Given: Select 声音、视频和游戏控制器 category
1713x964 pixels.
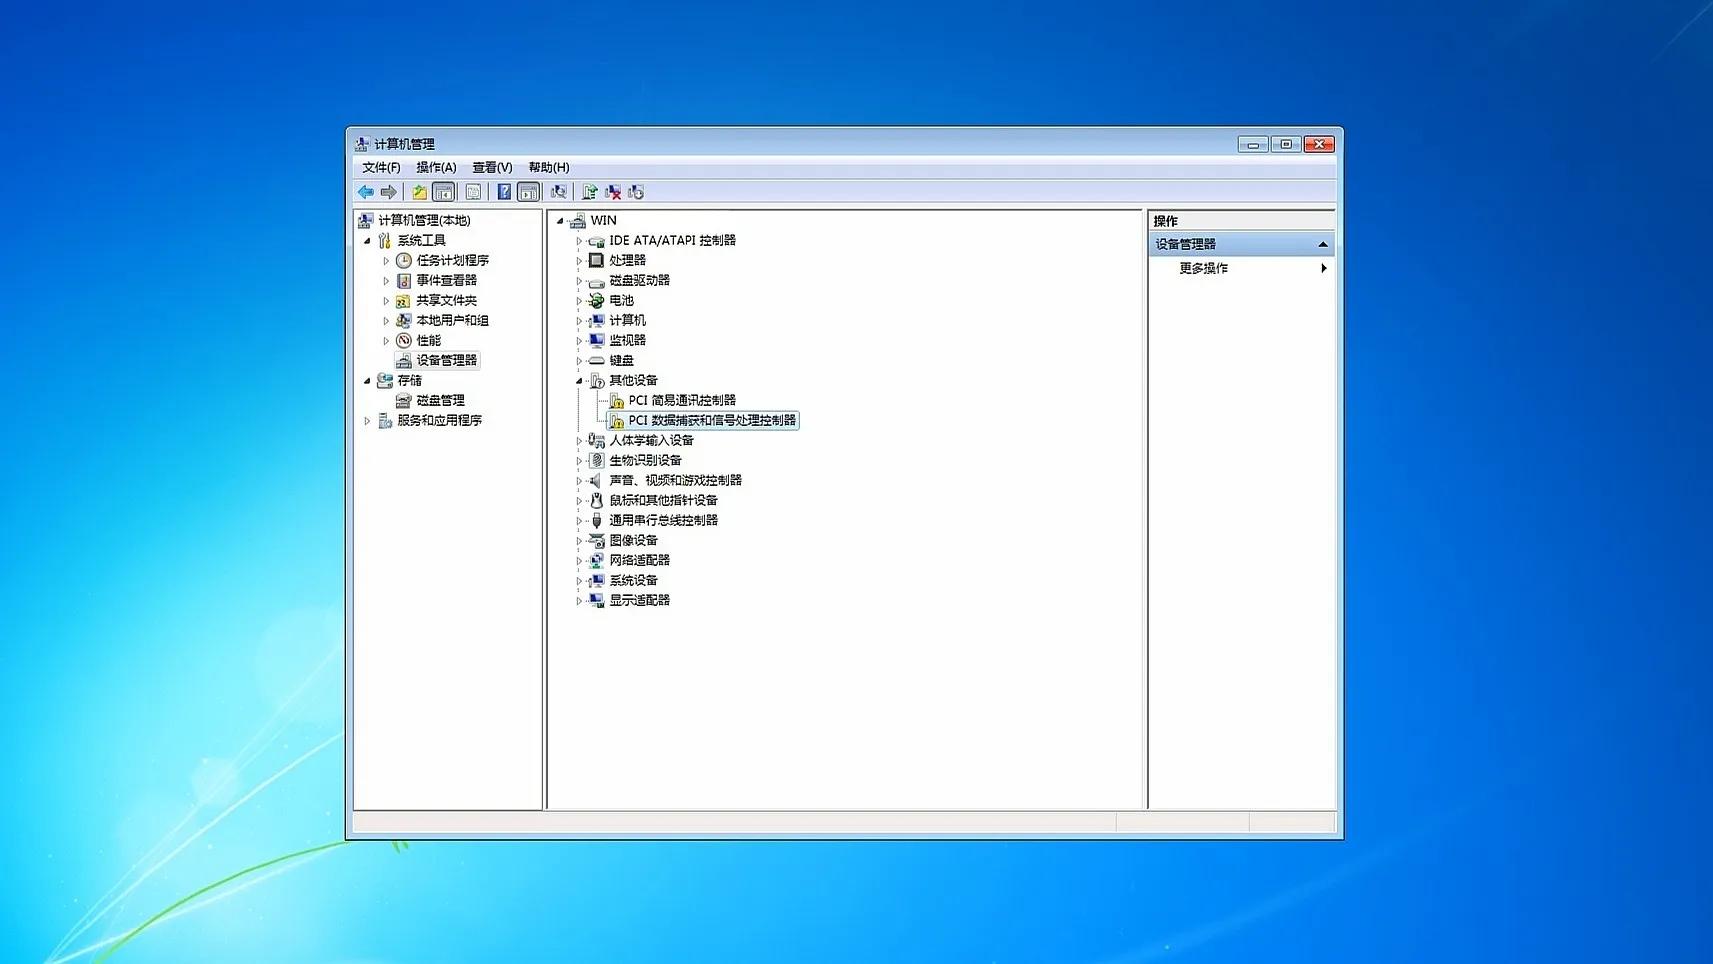Looking at the screenshot, I should tap(675, 480).
